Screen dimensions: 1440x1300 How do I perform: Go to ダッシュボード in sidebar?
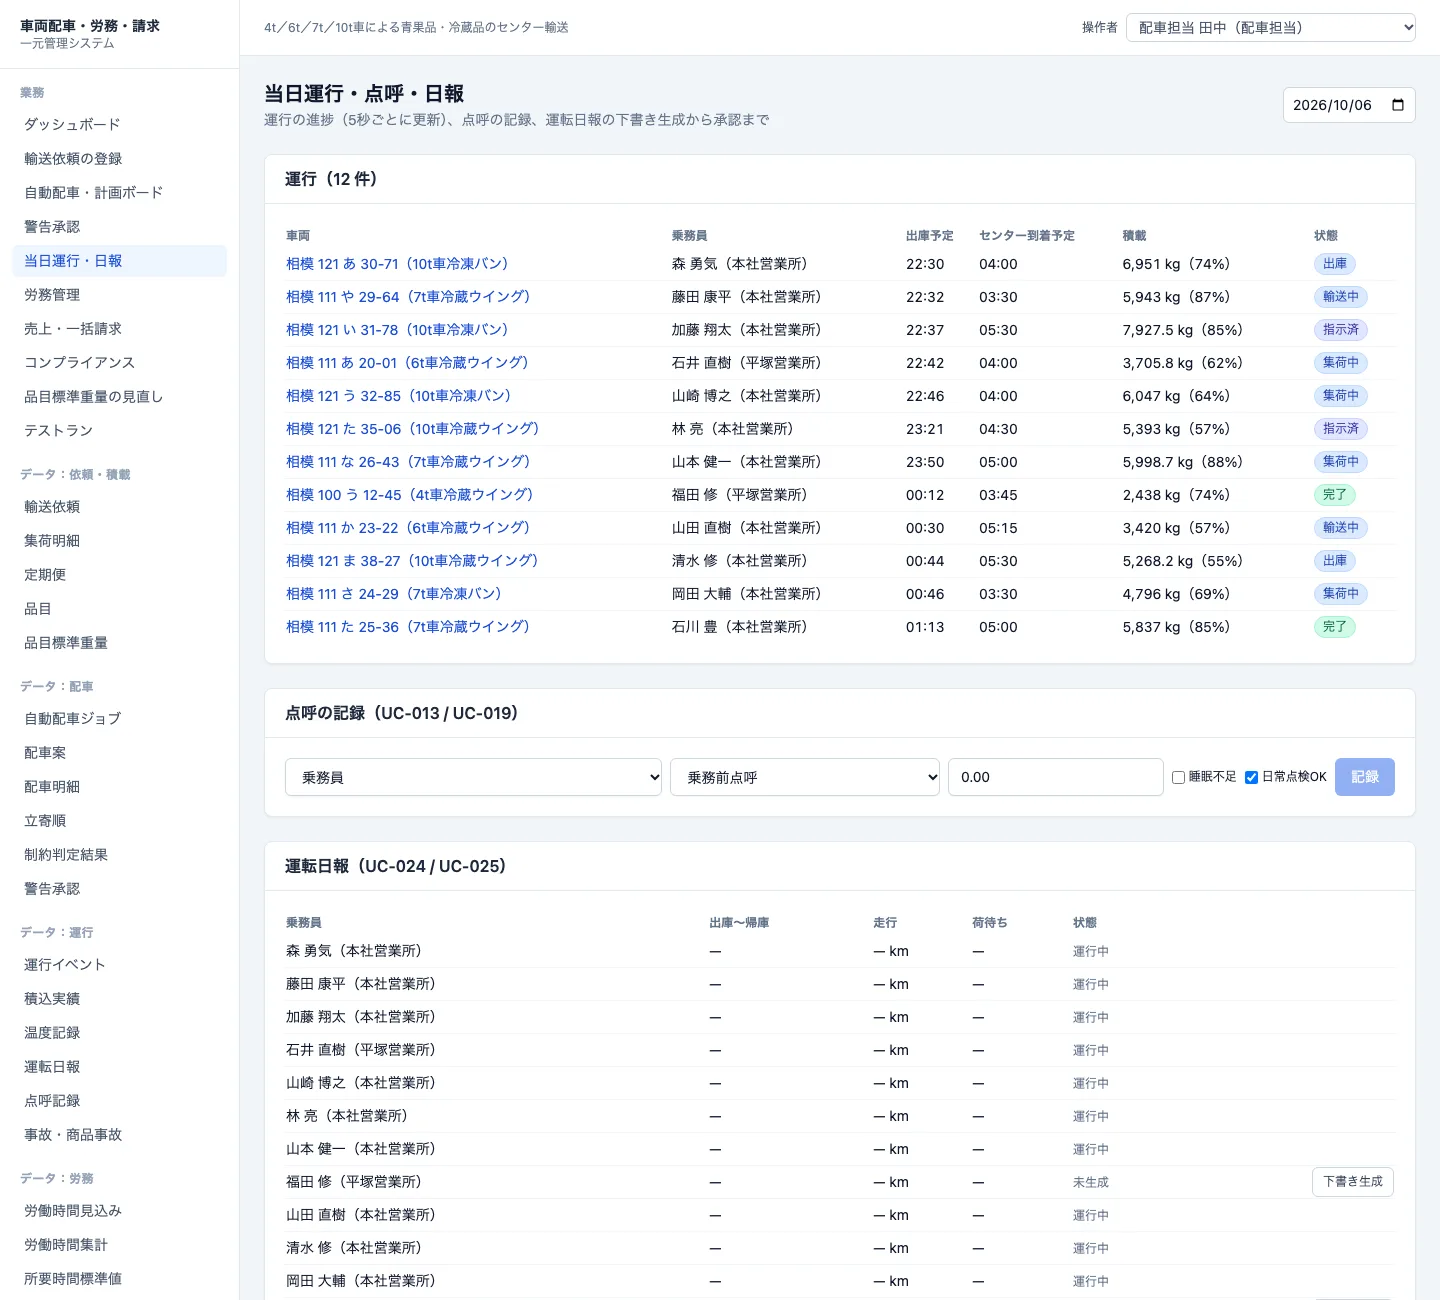(119, 125)
